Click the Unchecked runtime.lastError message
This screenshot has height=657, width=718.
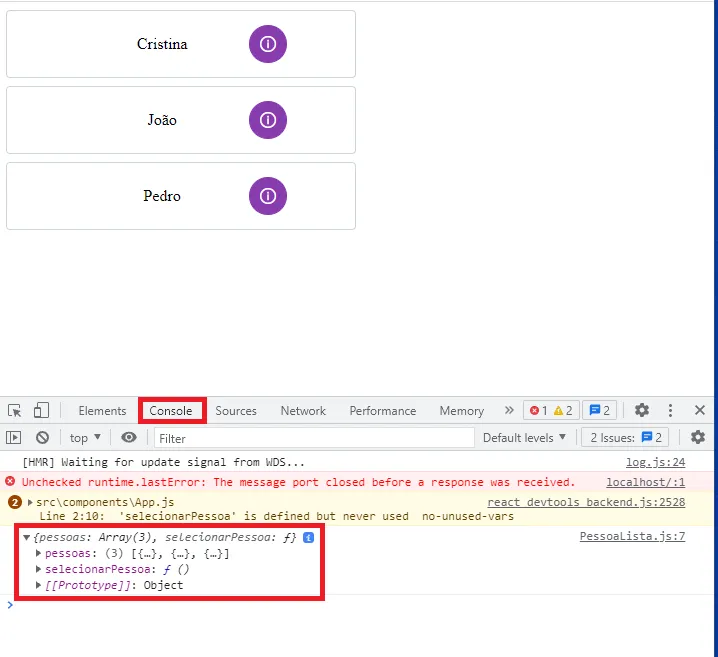[299, 482]
